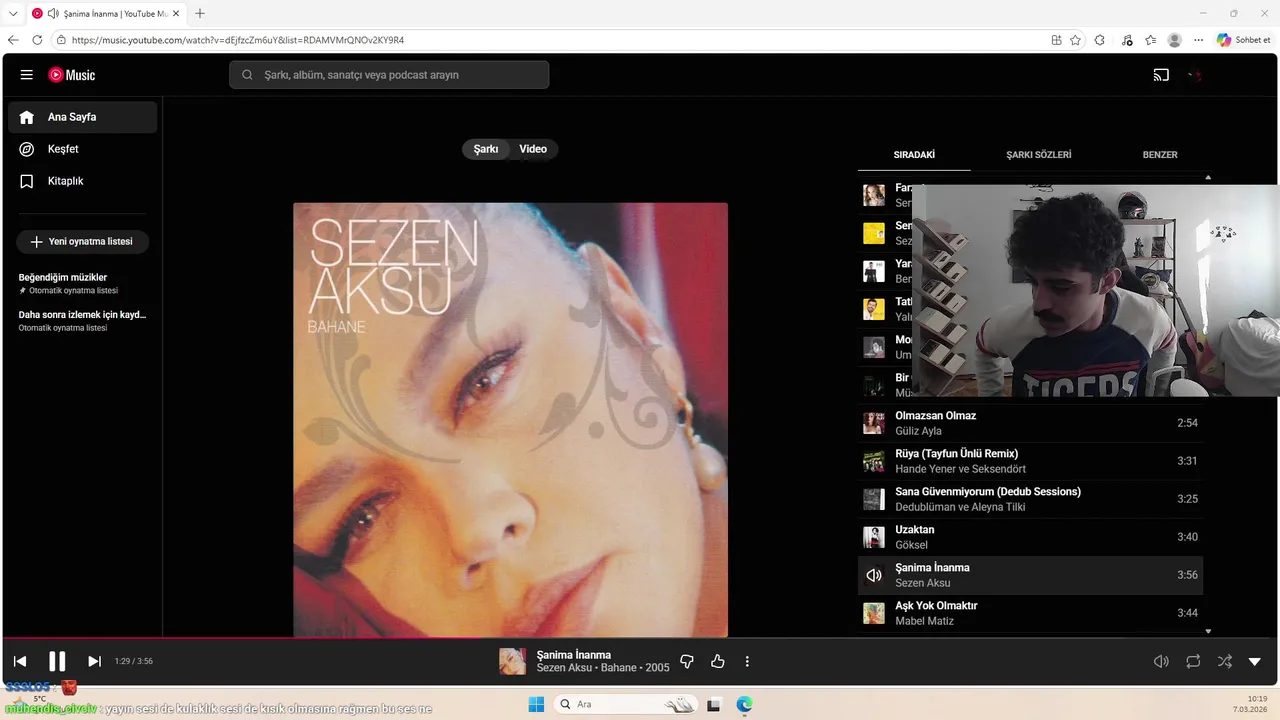Seek on the red song progress bar

(x=640, y=638)
